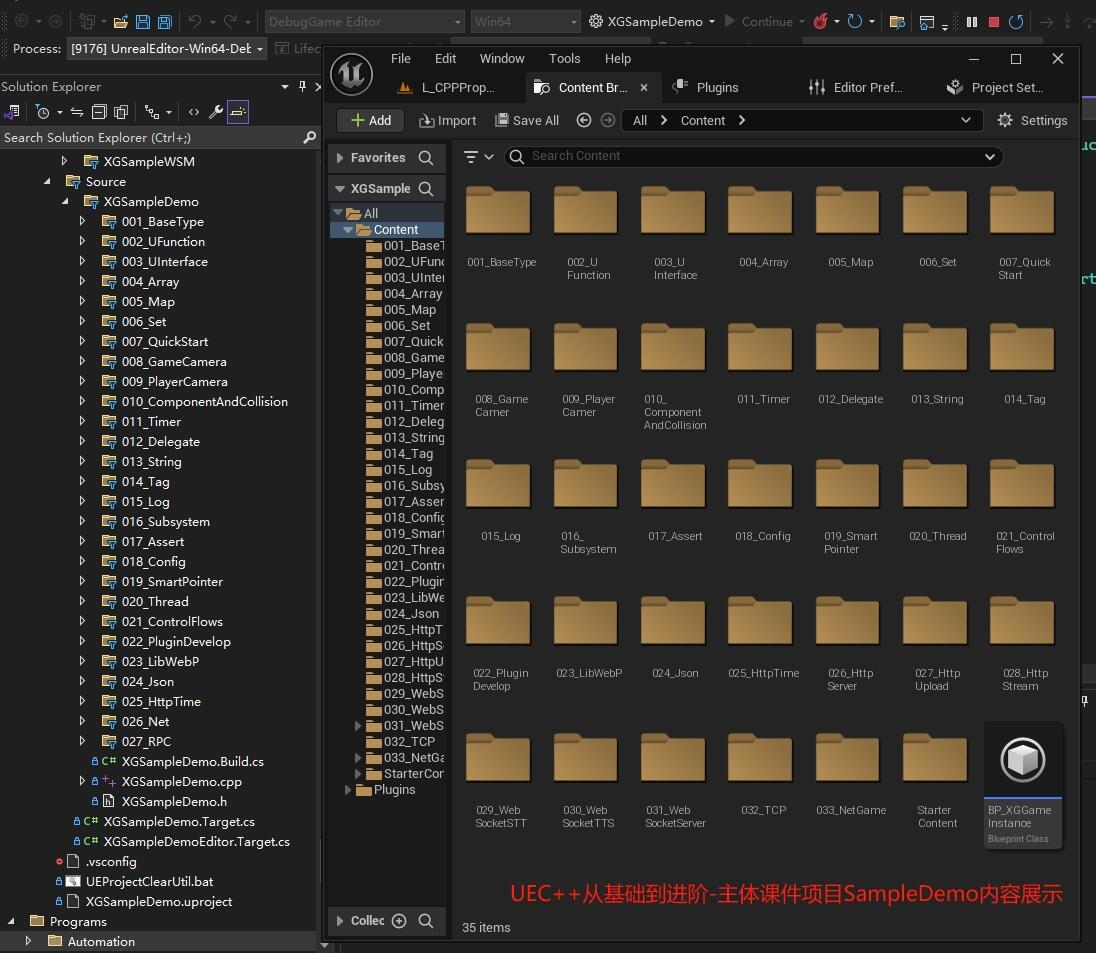Click the Search Content input field

[x=754, y=156]
